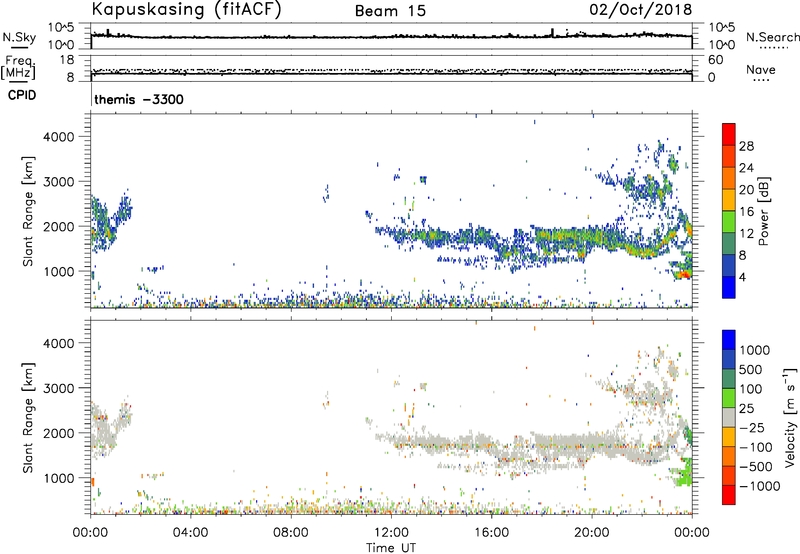Image resolution: width=800 pixels, height=554 pixels.
Task: Click the 'N.Search' legend label
Action: pyautogui.click(x=772, y=37)
